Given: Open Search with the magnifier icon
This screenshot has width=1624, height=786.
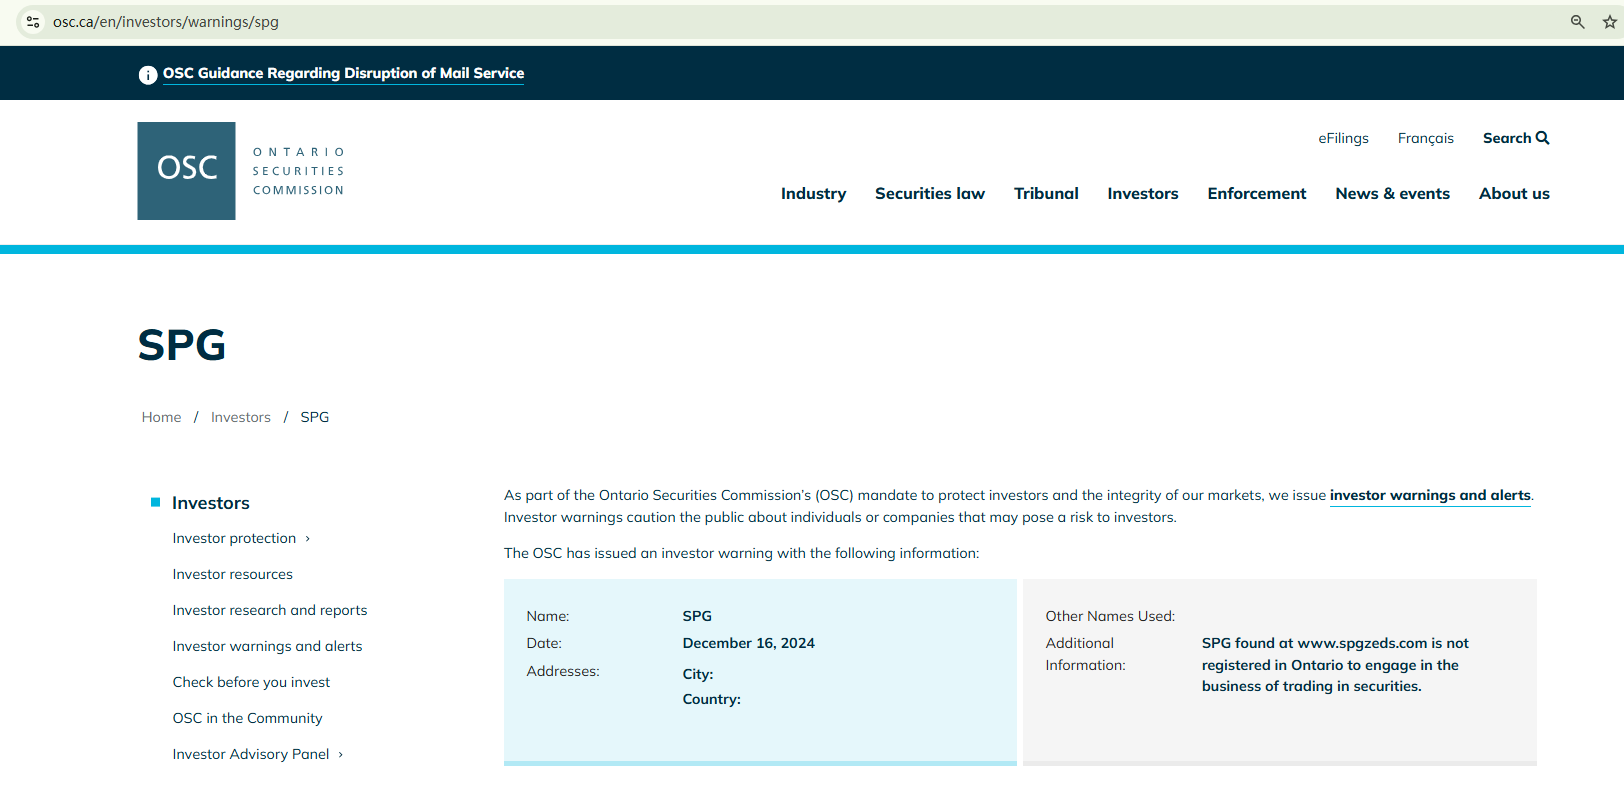Looking at the screenshot, I should [x=1542, y=138].
